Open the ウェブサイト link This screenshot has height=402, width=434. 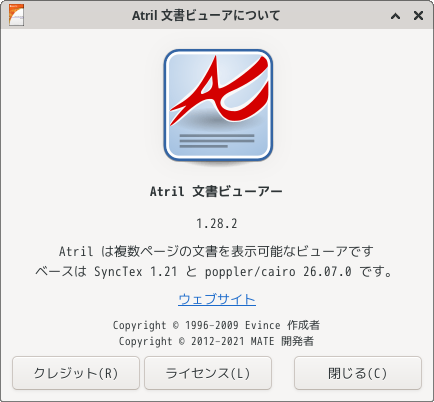pos(217,299)
